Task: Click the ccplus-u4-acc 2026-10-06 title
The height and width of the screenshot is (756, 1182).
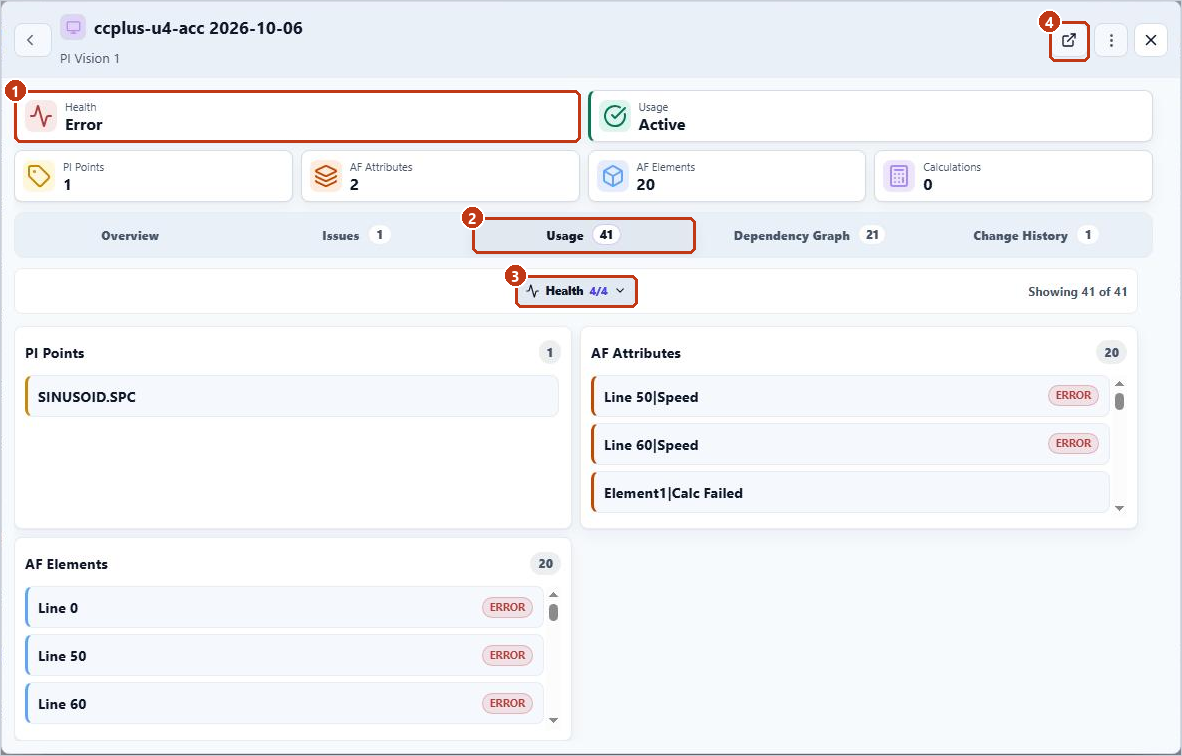Action: pyautogui.click(x=198, y=29)
